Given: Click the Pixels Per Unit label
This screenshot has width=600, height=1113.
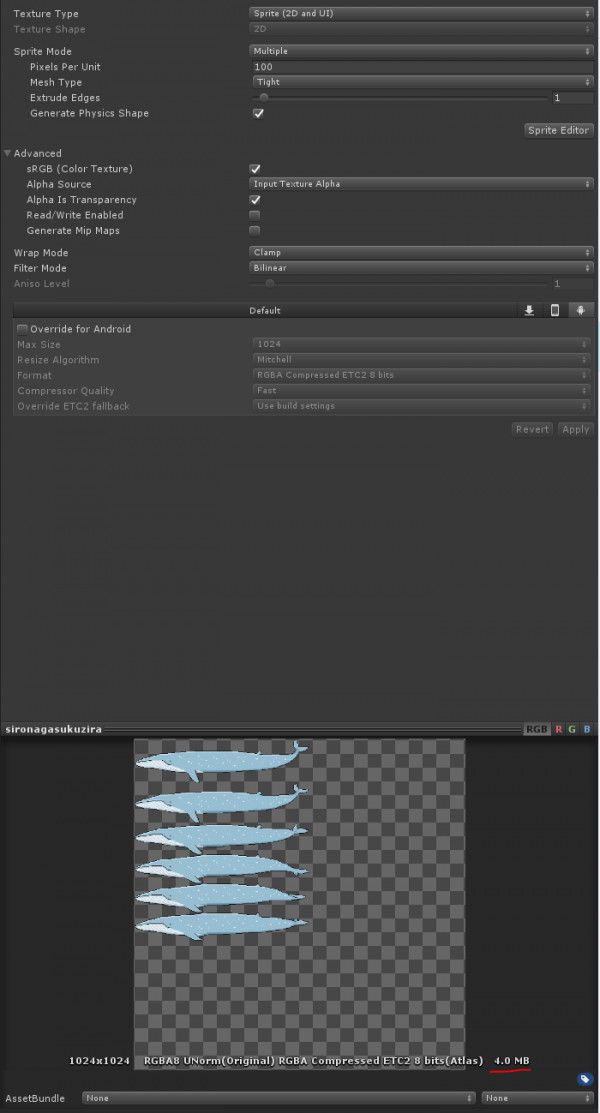Looking at the screenshot, I should click(65, 67).
